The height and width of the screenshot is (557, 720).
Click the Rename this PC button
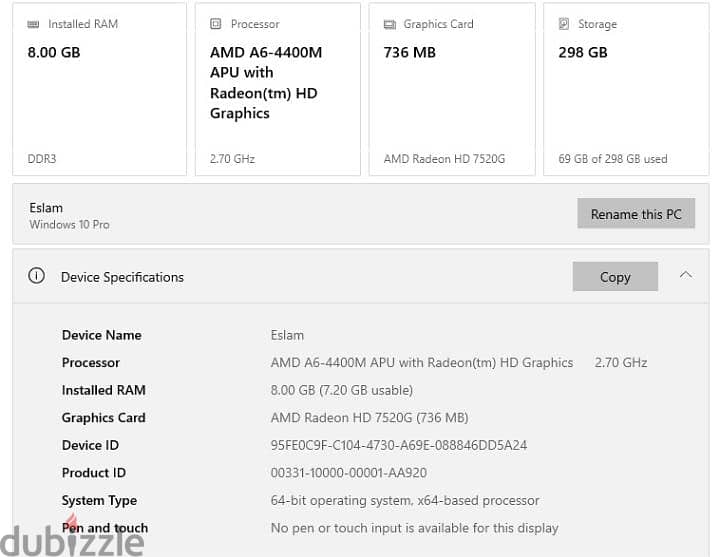[636, 214]
